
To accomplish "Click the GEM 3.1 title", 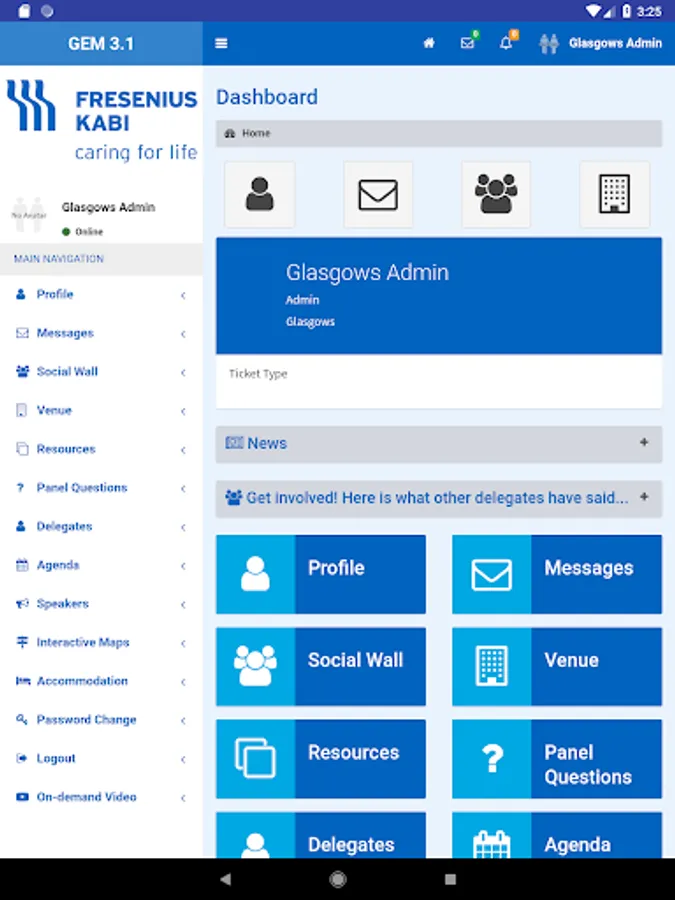I will coord(101,44).
